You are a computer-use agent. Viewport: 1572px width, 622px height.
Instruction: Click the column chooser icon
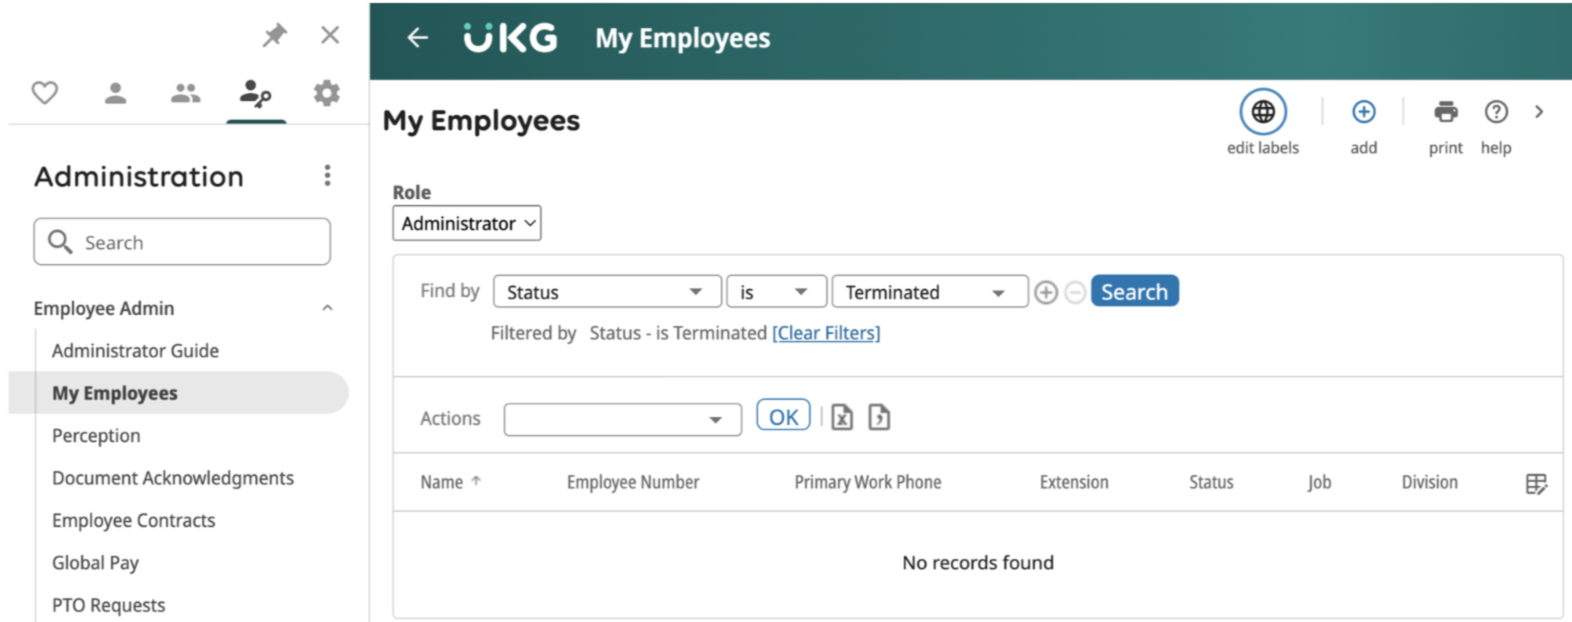pyautogui.click(x=1536, y=484)
